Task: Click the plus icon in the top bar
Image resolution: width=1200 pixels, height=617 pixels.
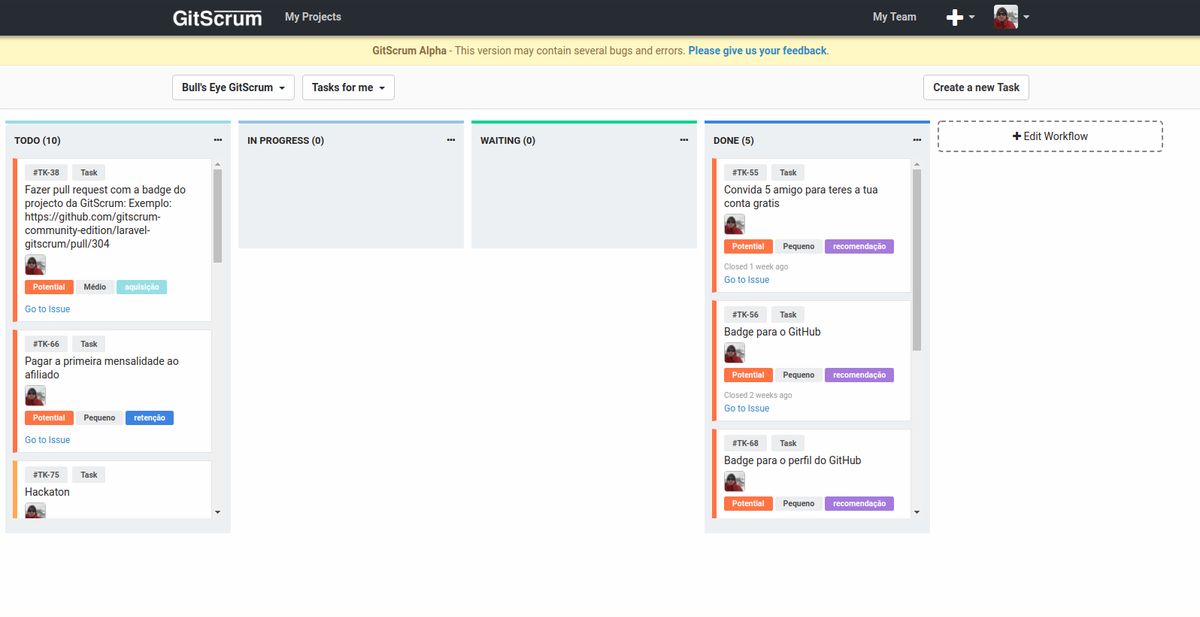Action: pos(953,17)
